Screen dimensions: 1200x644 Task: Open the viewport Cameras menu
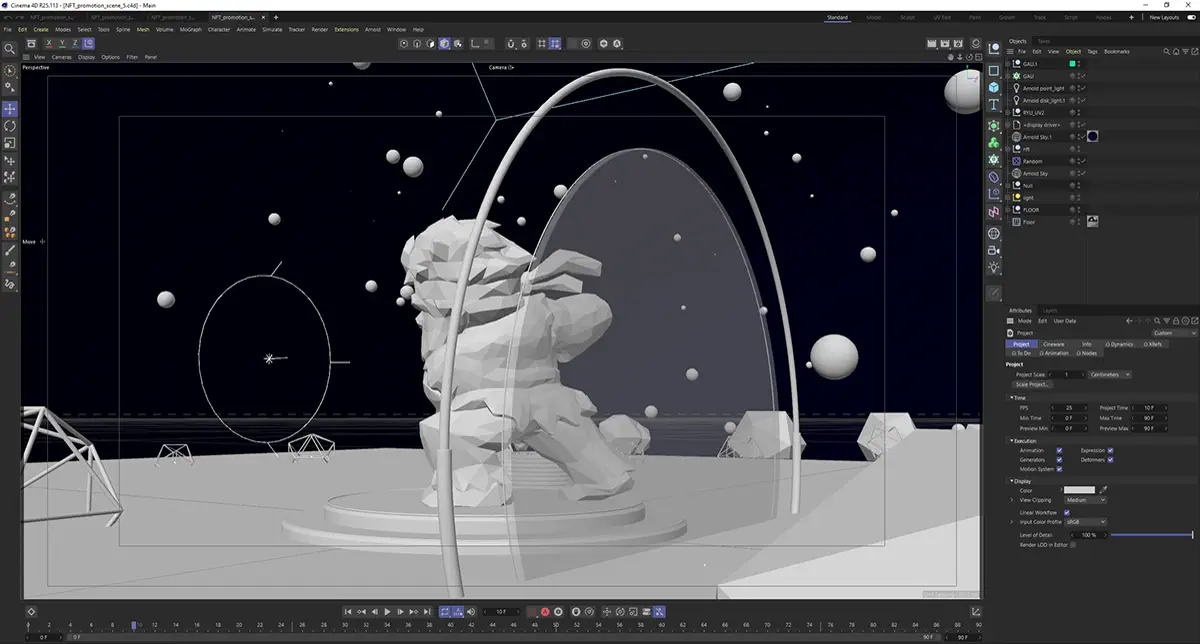(x=62, y=57)
